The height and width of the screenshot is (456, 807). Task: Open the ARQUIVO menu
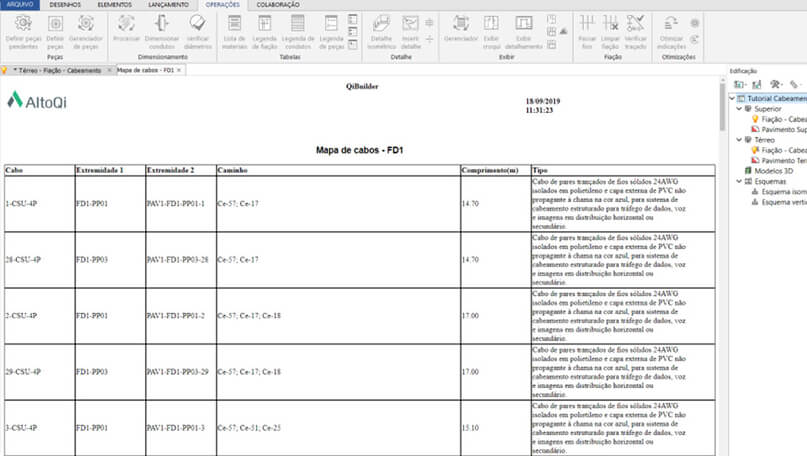click(x=20, y=5)
